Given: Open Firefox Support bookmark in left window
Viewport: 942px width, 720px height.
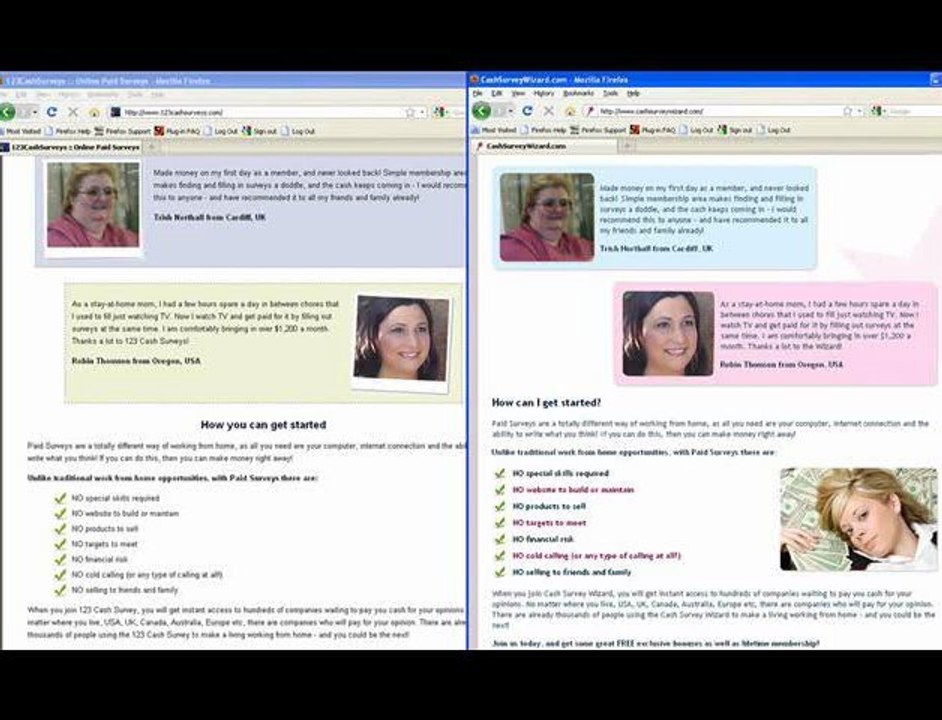Looking at the screenshot, I should (x=123, y=131).
